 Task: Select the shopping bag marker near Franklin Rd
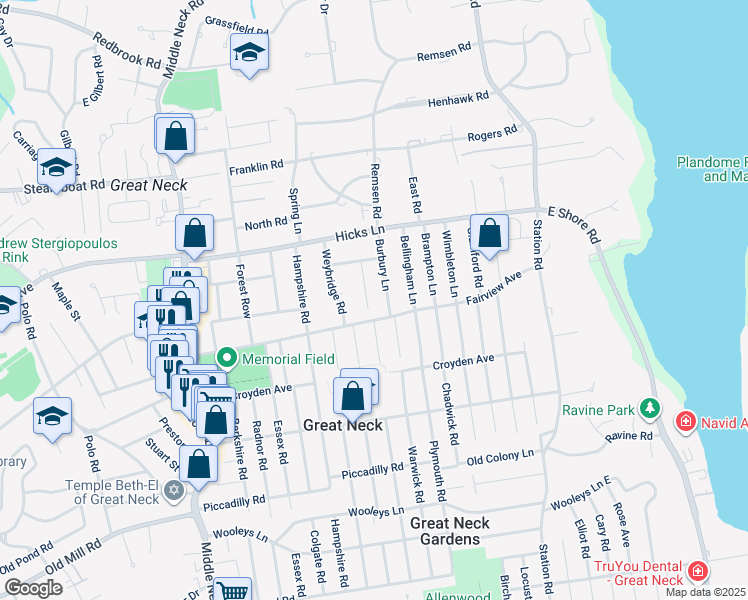[176, 138]
